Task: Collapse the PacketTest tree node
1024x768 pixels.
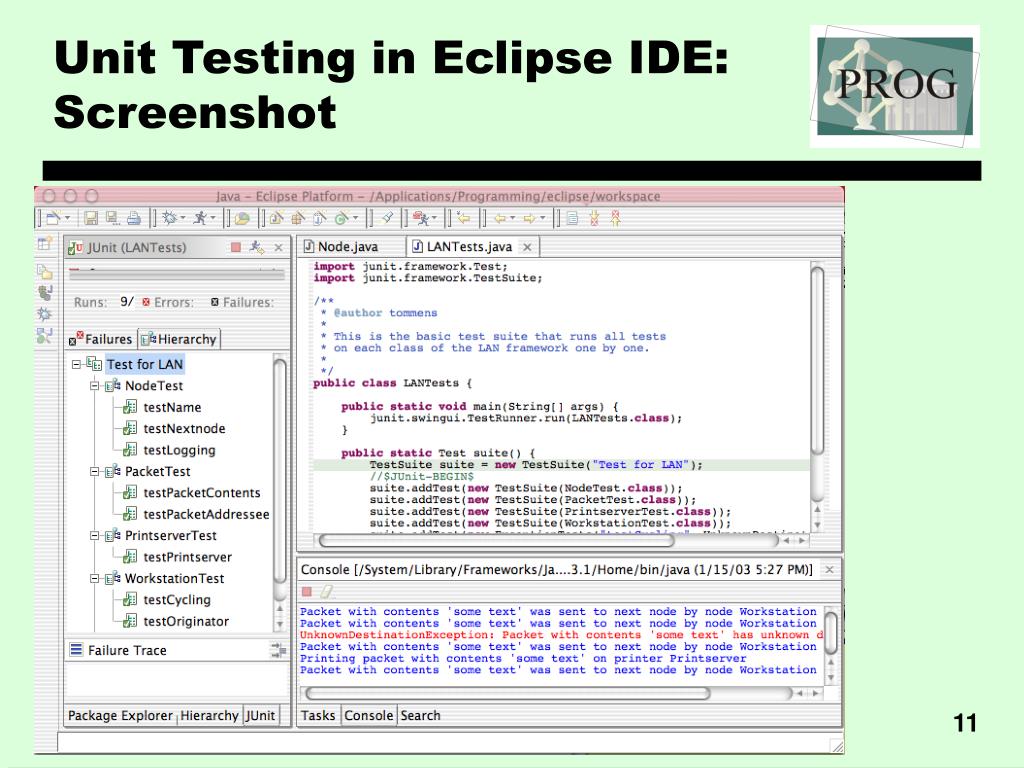Action: point(95,471)
